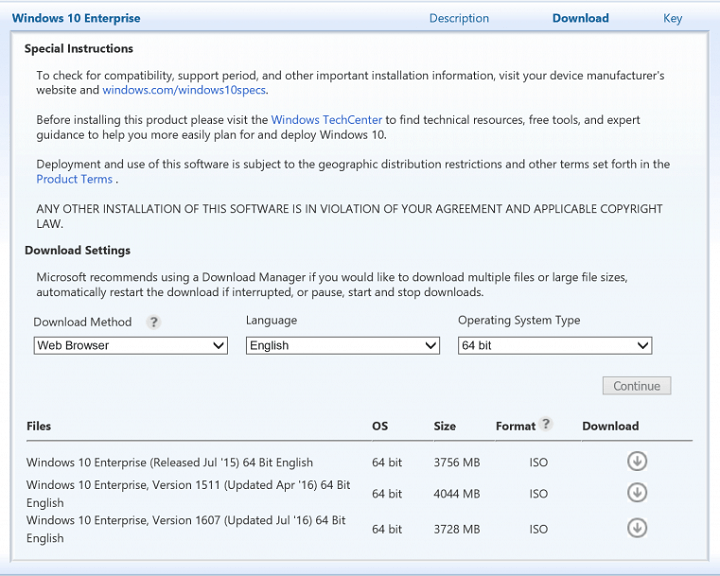This screenshot has height=576, width=720.
Task: Click the Continue button
Action: point(636,386)
